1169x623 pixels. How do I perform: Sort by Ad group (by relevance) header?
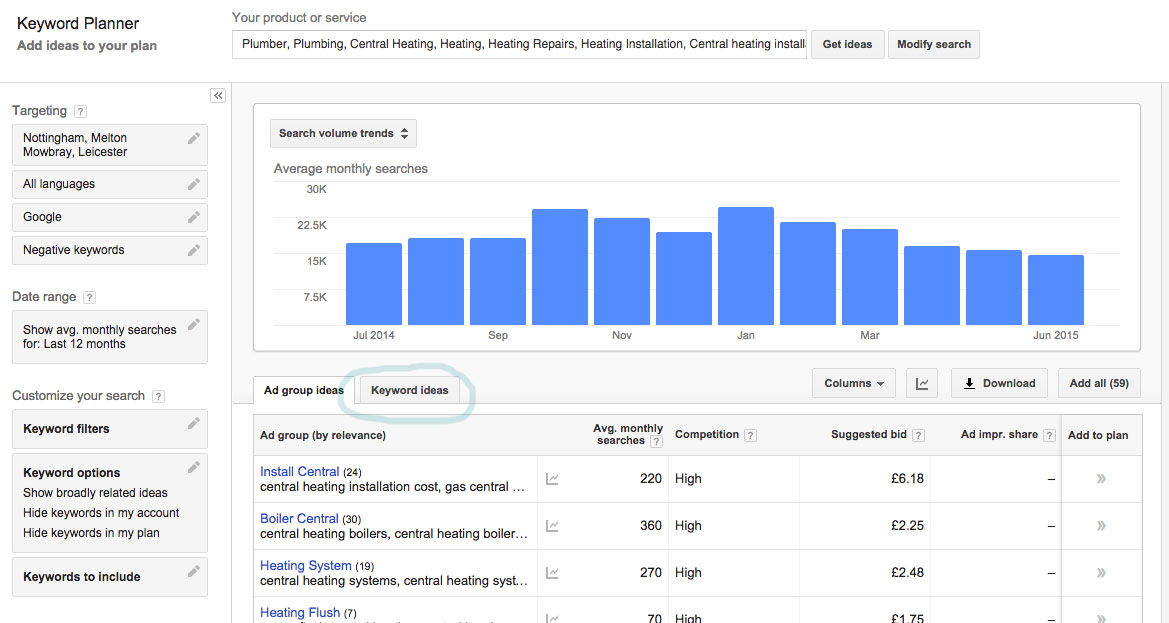(323, 435)
